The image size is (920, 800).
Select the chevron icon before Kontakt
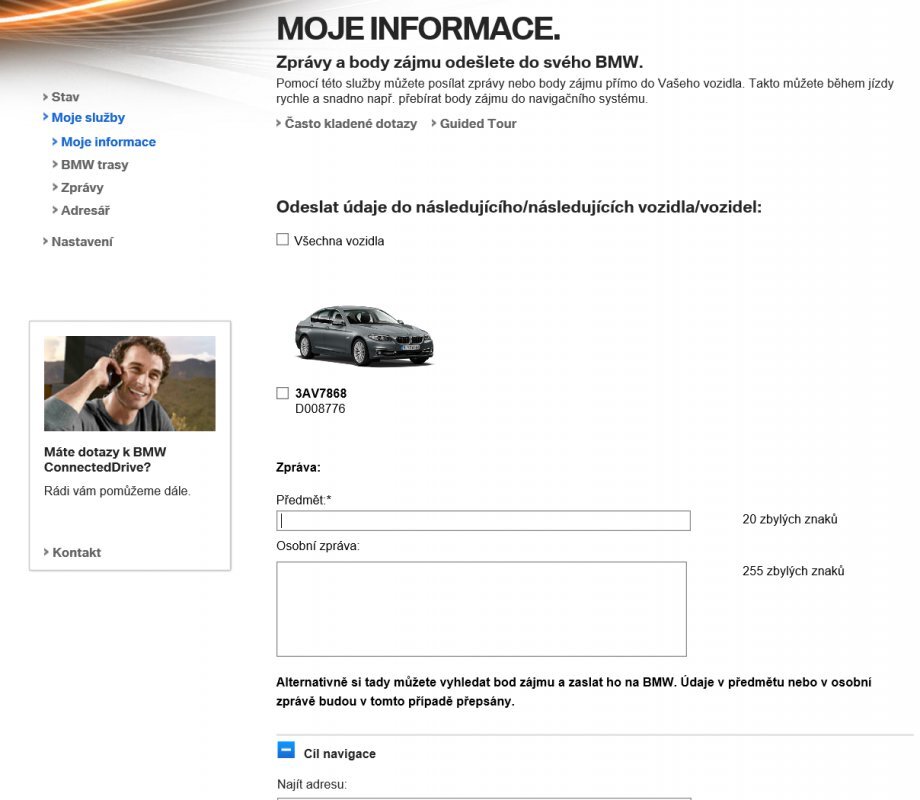44,552
